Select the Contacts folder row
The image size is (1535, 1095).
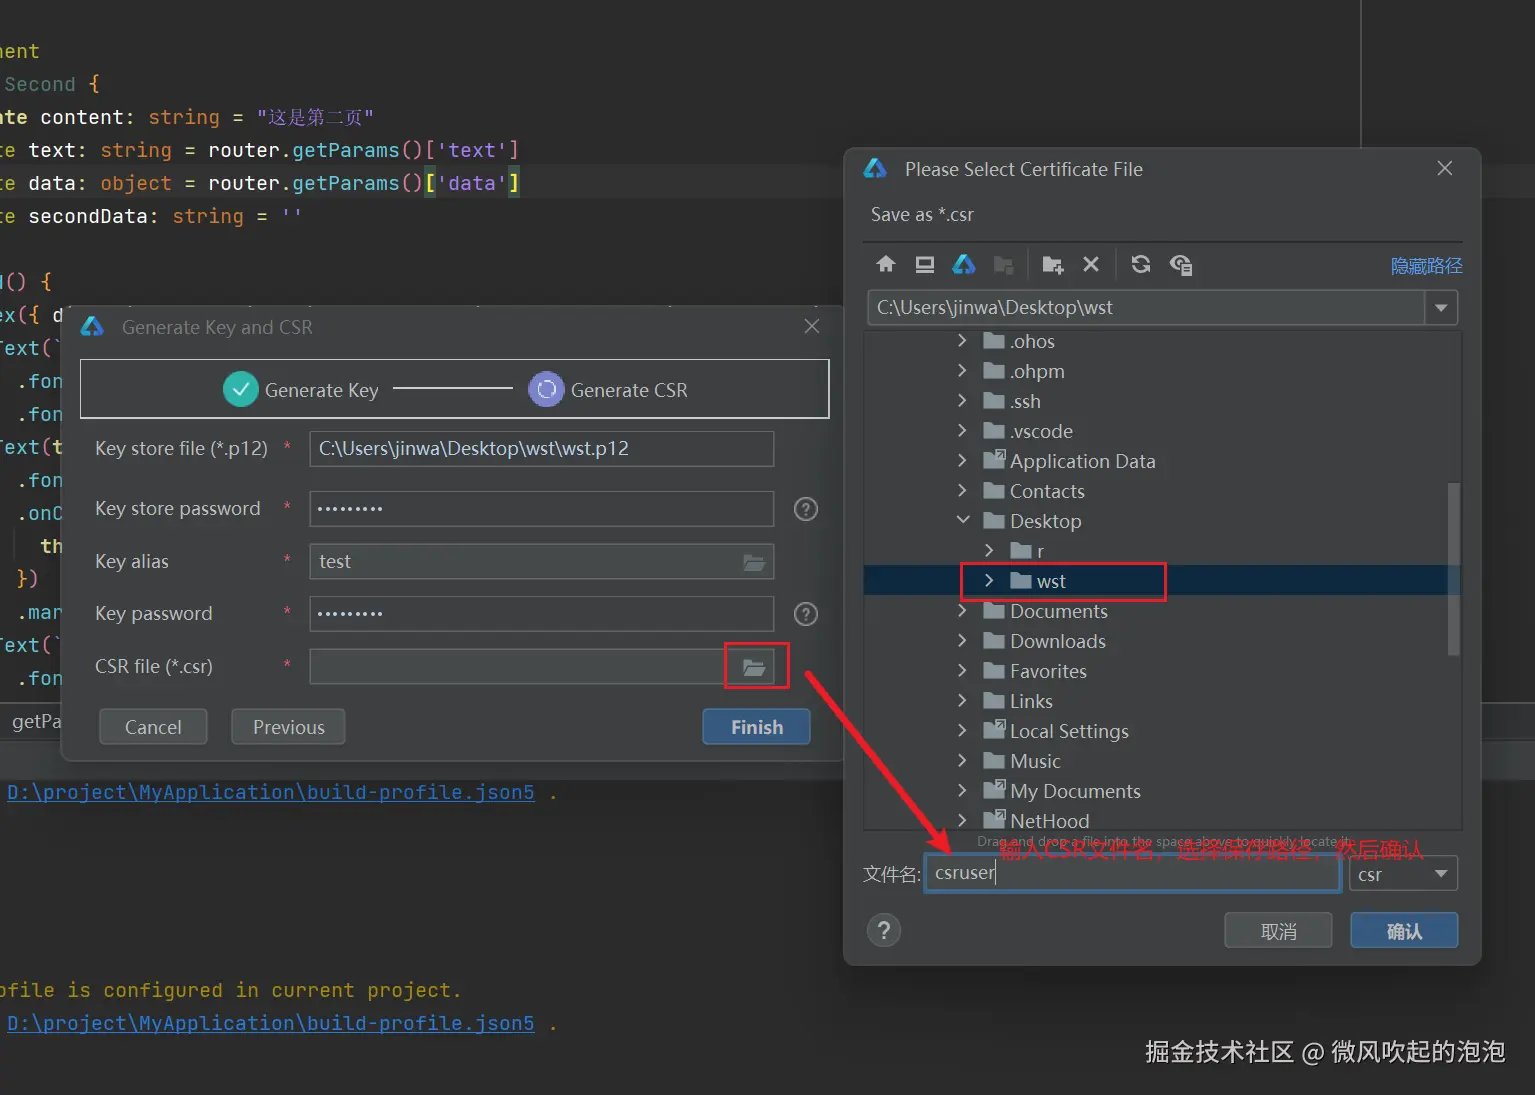point(1155,491)
